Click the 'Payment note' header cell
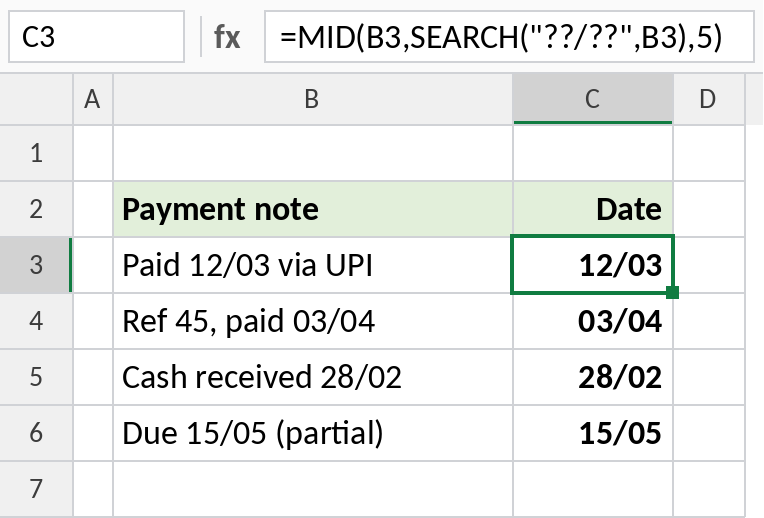The image size is (764, 518). point(313,209)
